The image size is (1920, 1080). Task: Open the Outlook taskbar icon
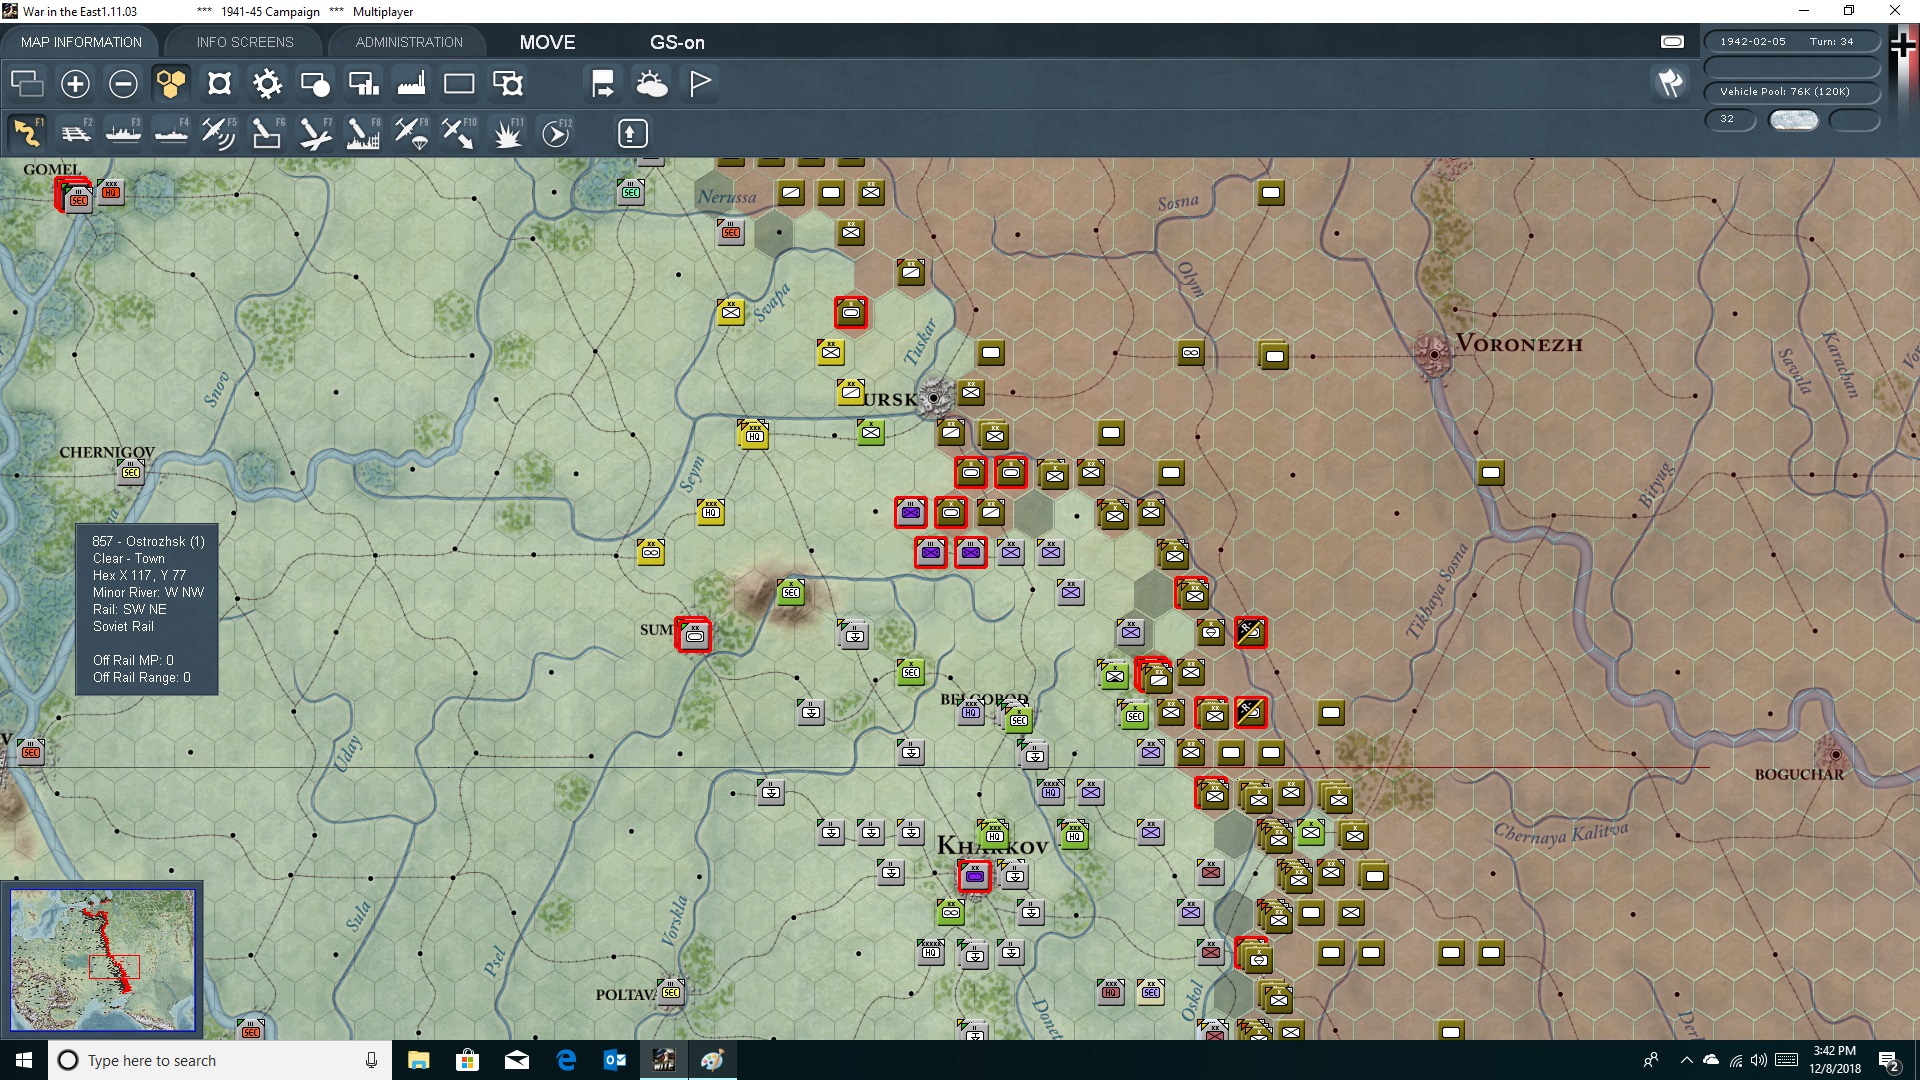tap(614, 1060)
